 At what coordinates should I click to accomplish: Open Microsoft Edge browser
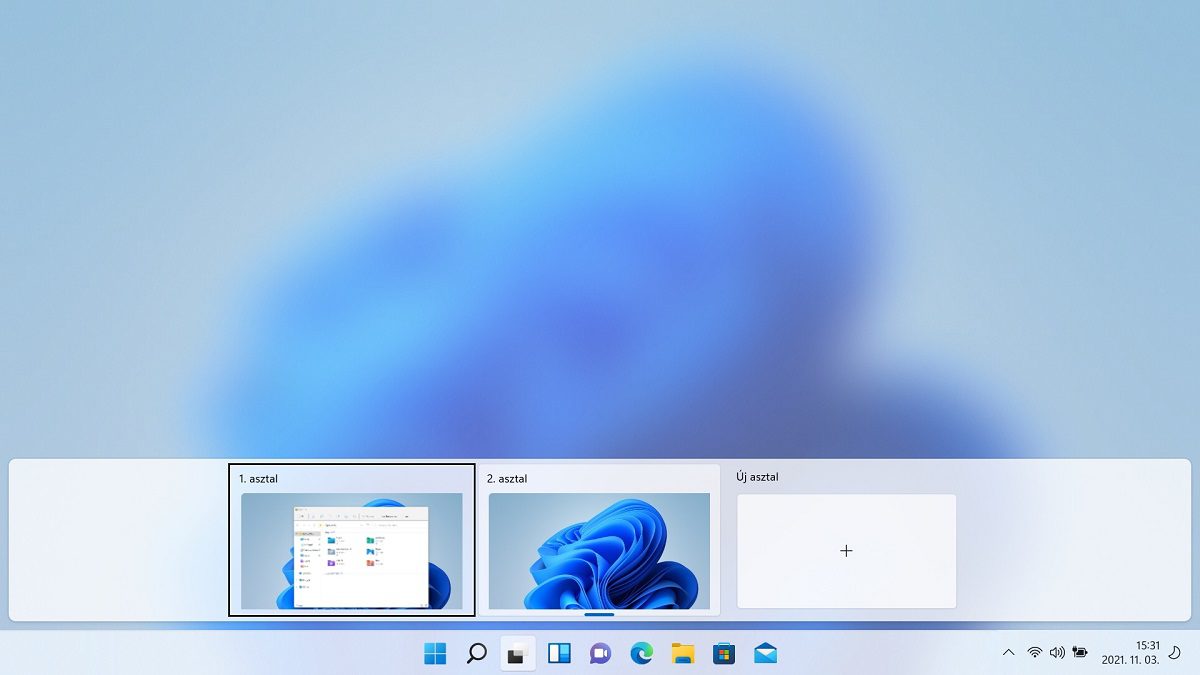tap(641, 654)
